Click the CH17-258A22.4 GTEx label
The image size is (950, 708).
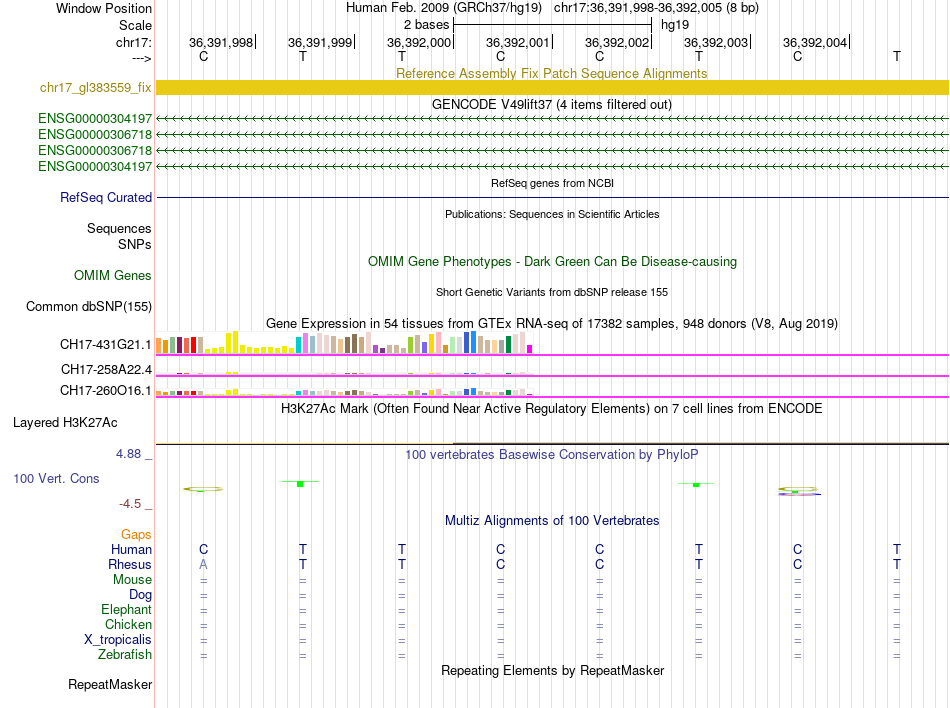tap(106, 369)
